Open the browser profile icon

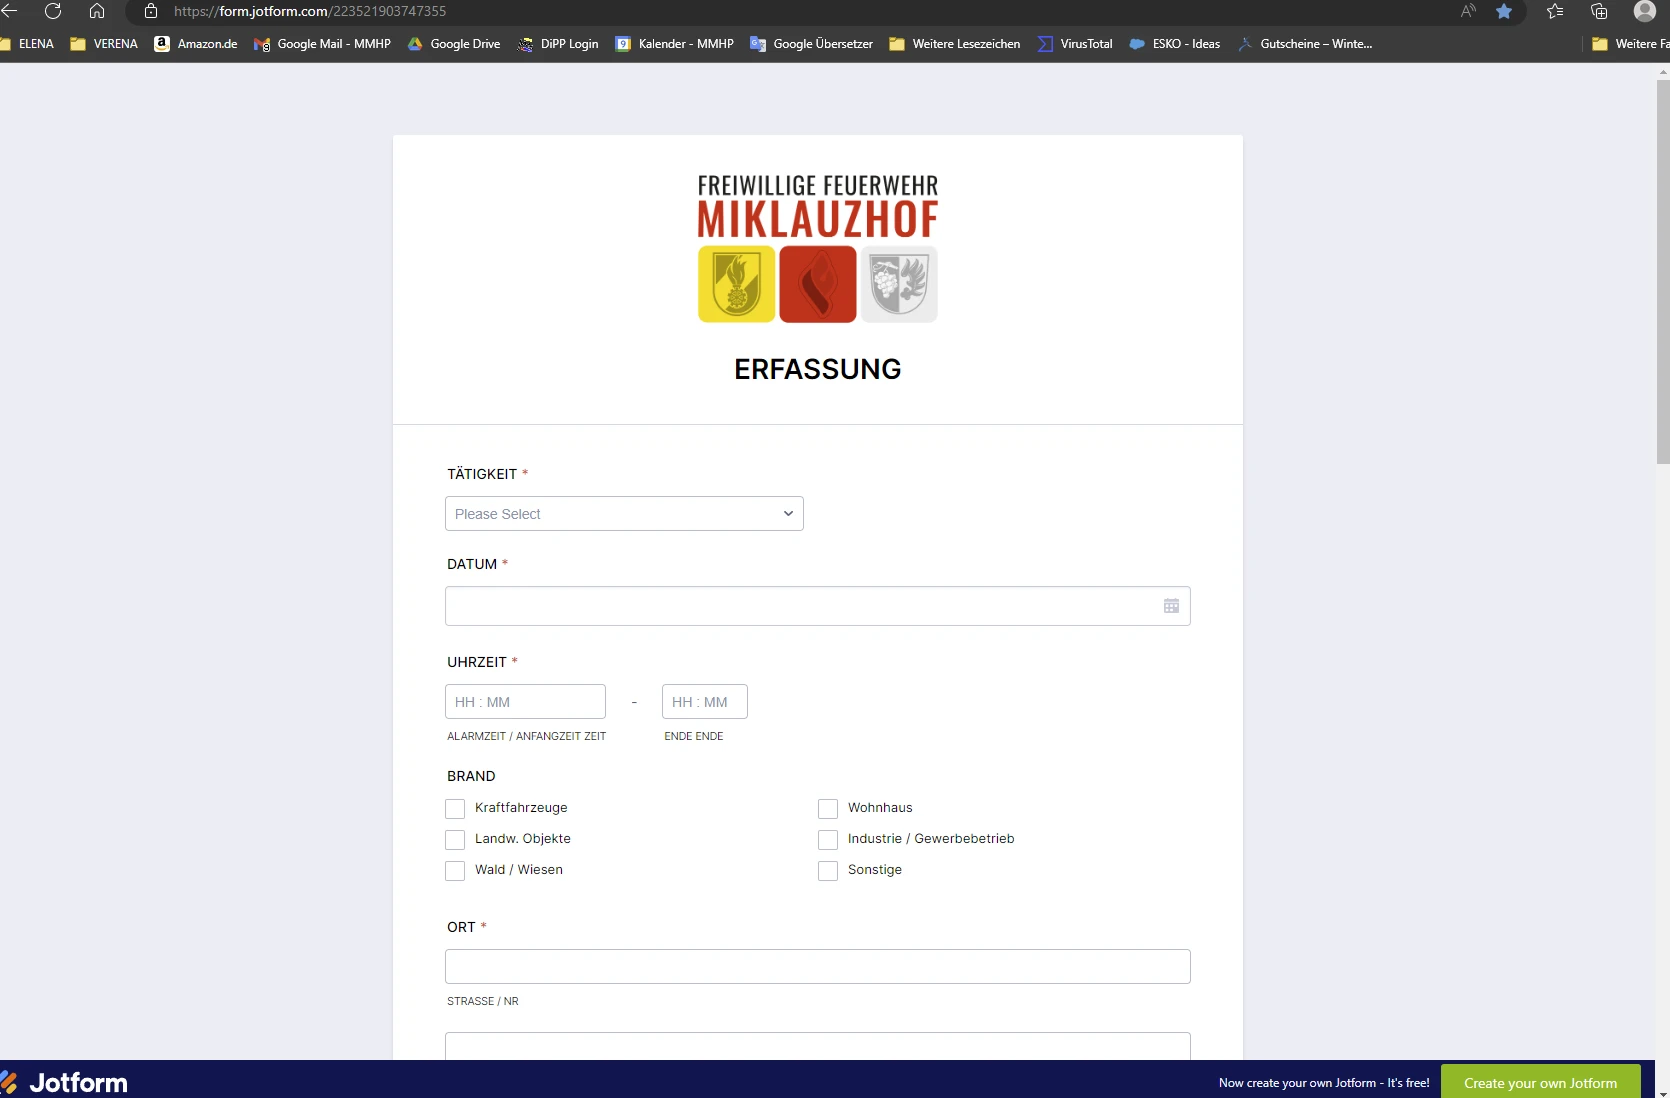click(1643, 11)
